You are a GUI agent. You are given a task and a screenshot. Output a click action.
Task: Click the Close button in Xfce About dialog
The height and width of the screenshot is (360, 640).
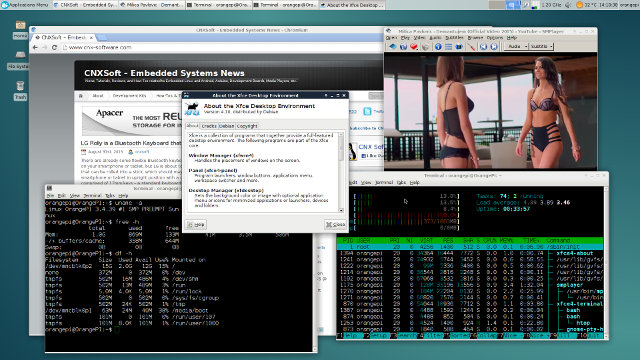336,224
